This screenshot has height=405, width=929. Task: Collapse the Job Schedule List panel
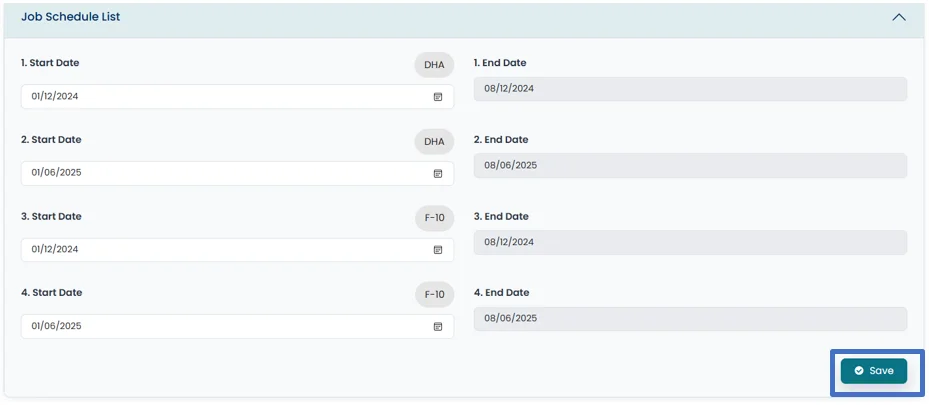898,17
